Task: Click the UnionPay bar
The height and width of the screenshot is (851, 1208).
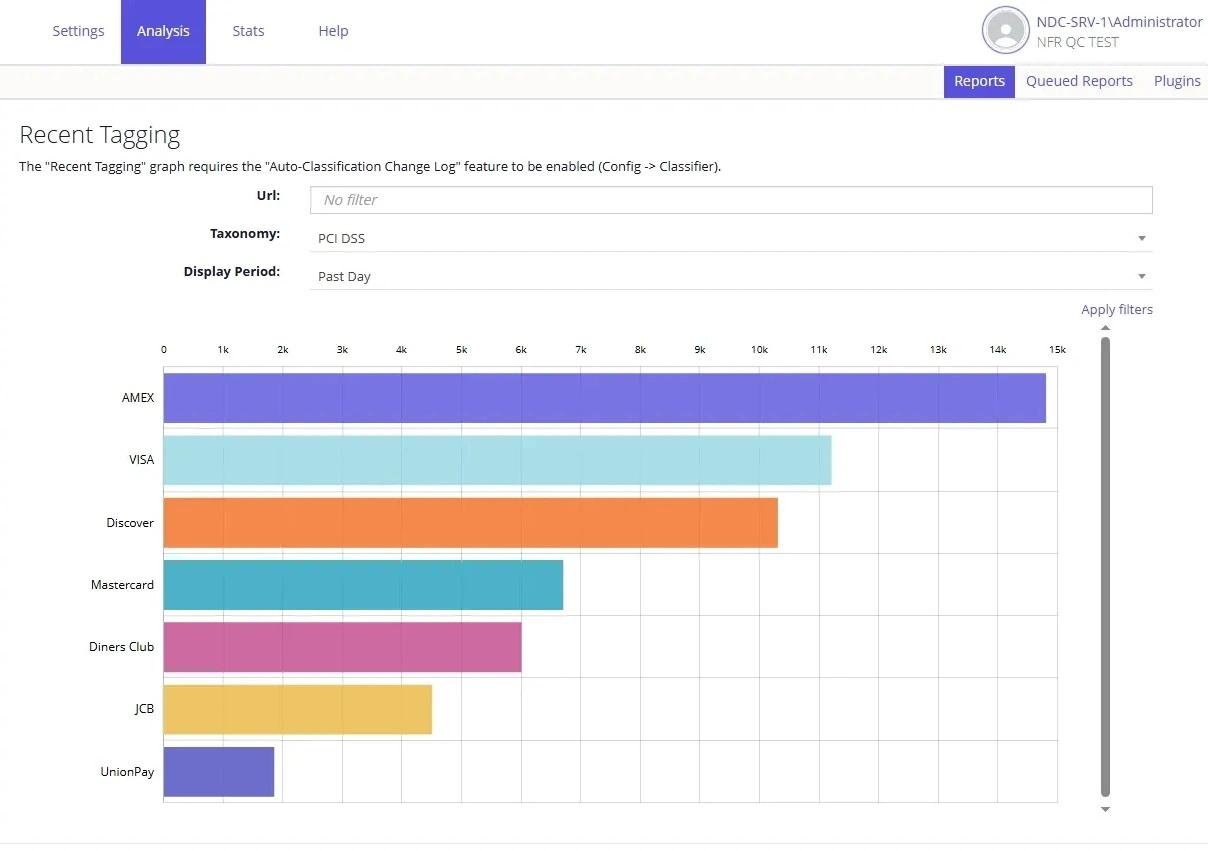Action: pyautogui.click(x=218, y=772)
